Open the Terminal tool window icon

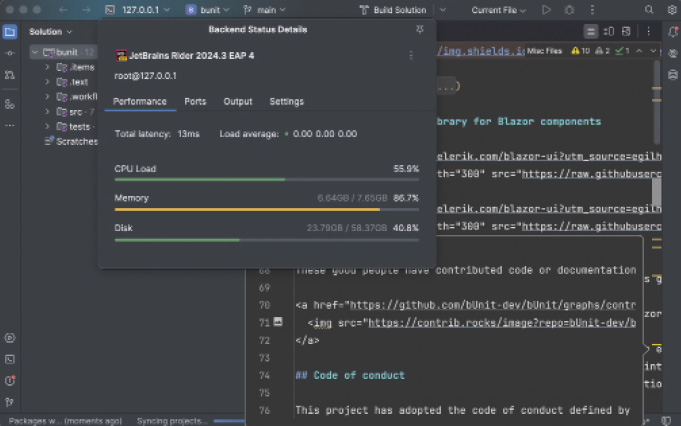(10, 360)
